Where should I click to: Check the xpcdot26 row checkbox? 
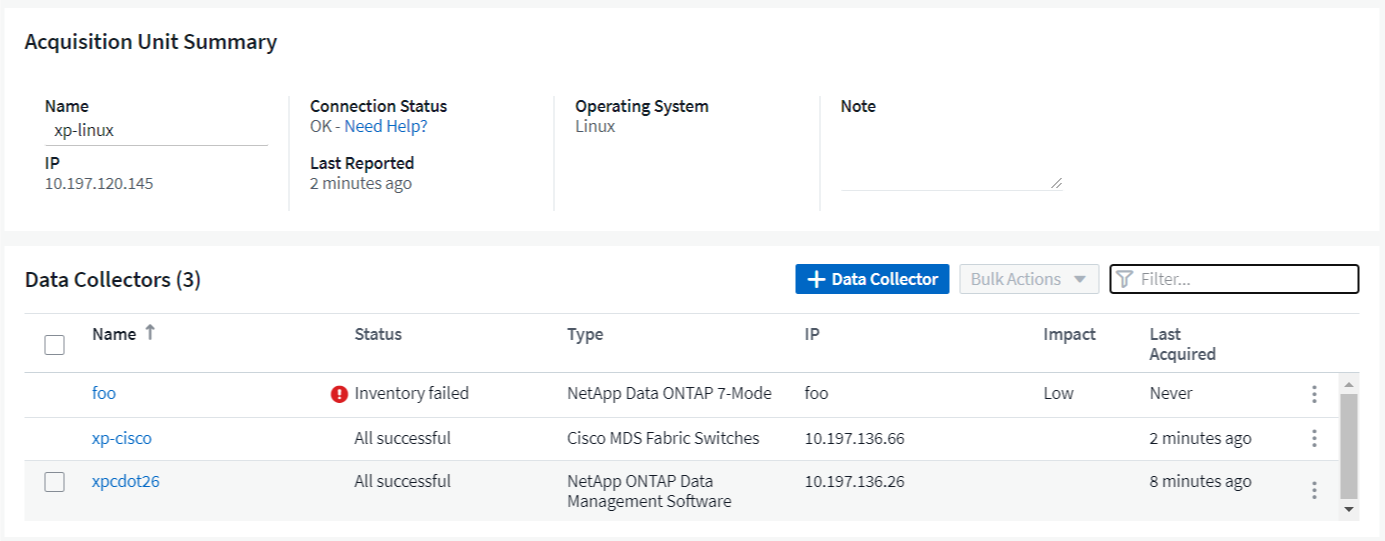55,482
